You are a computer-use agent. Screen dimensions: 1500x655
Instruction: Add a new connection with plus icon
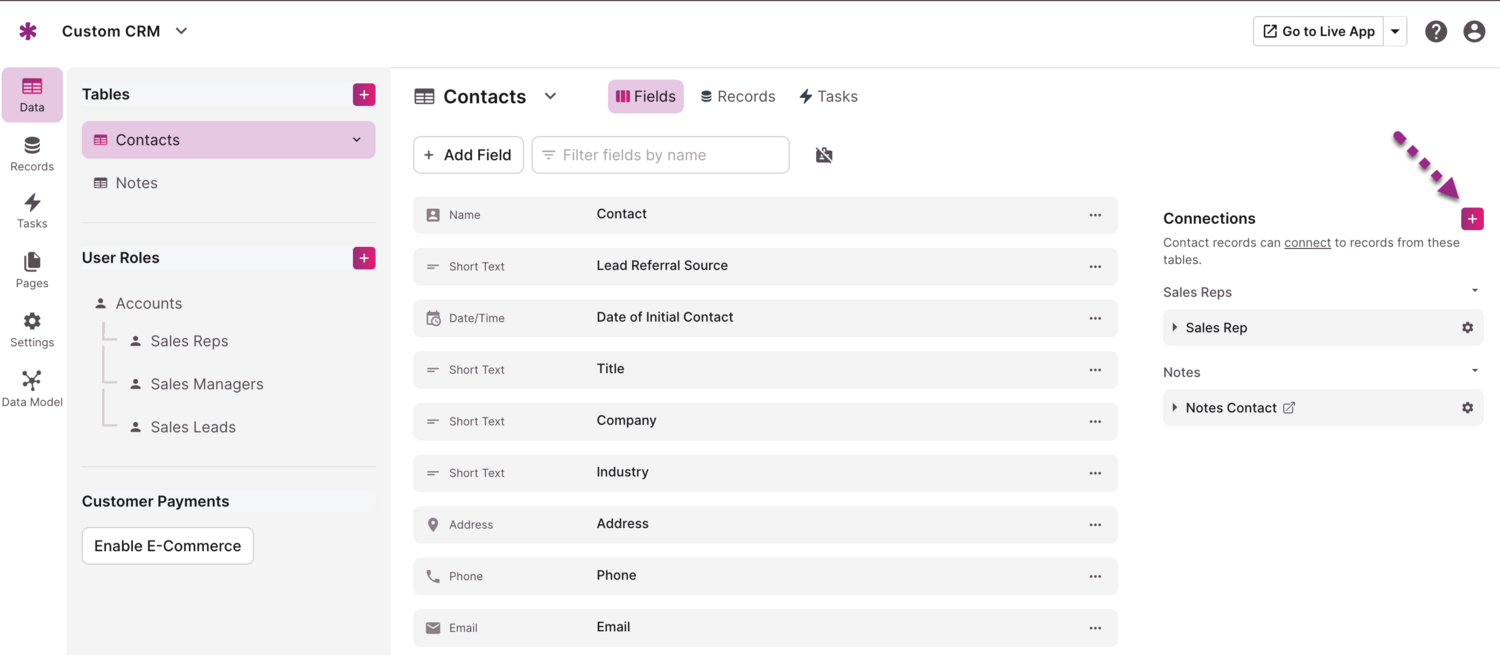(x=1472, y=219)
